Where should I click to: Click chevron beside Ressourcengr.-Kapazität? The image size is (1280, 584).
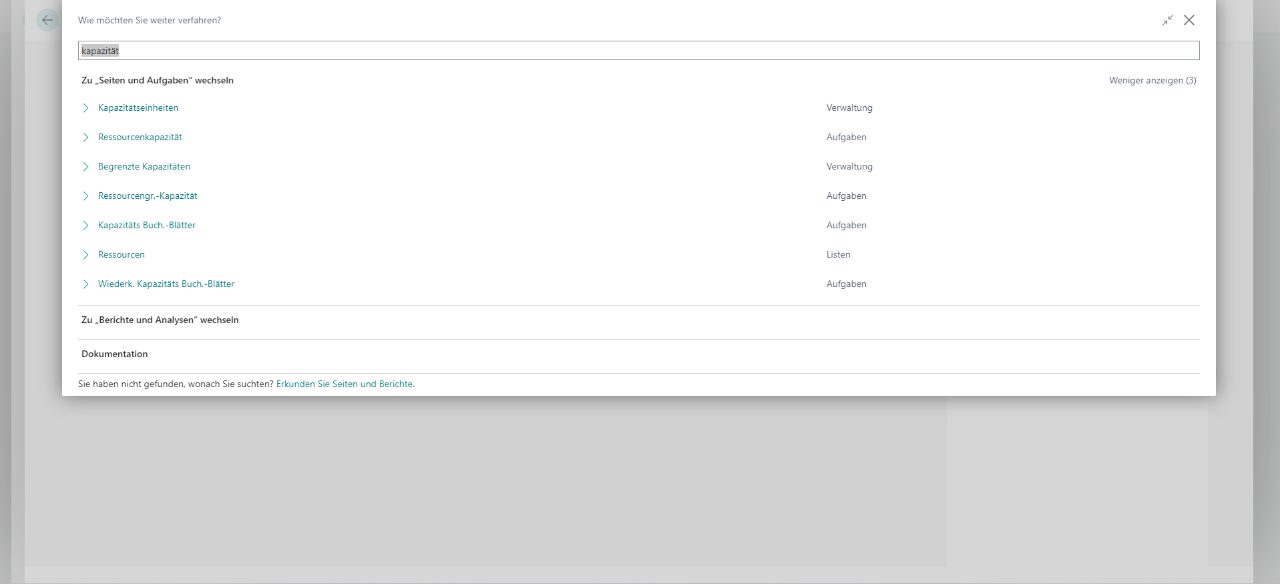point(86,196)
